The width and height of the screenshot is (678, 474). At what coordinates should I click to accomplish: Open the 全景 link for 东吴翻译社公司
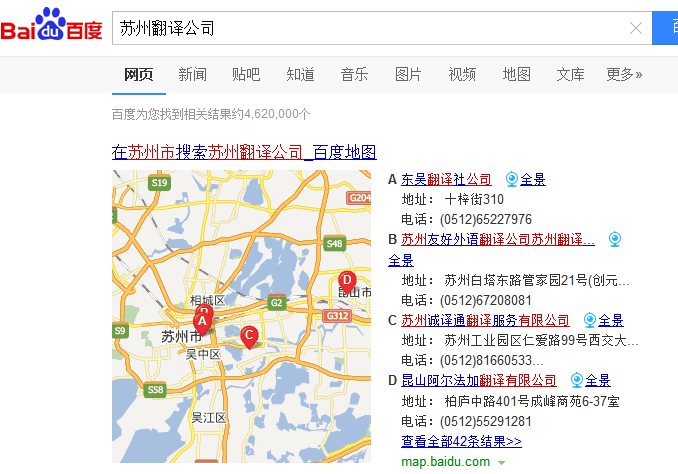pos(533,179)
